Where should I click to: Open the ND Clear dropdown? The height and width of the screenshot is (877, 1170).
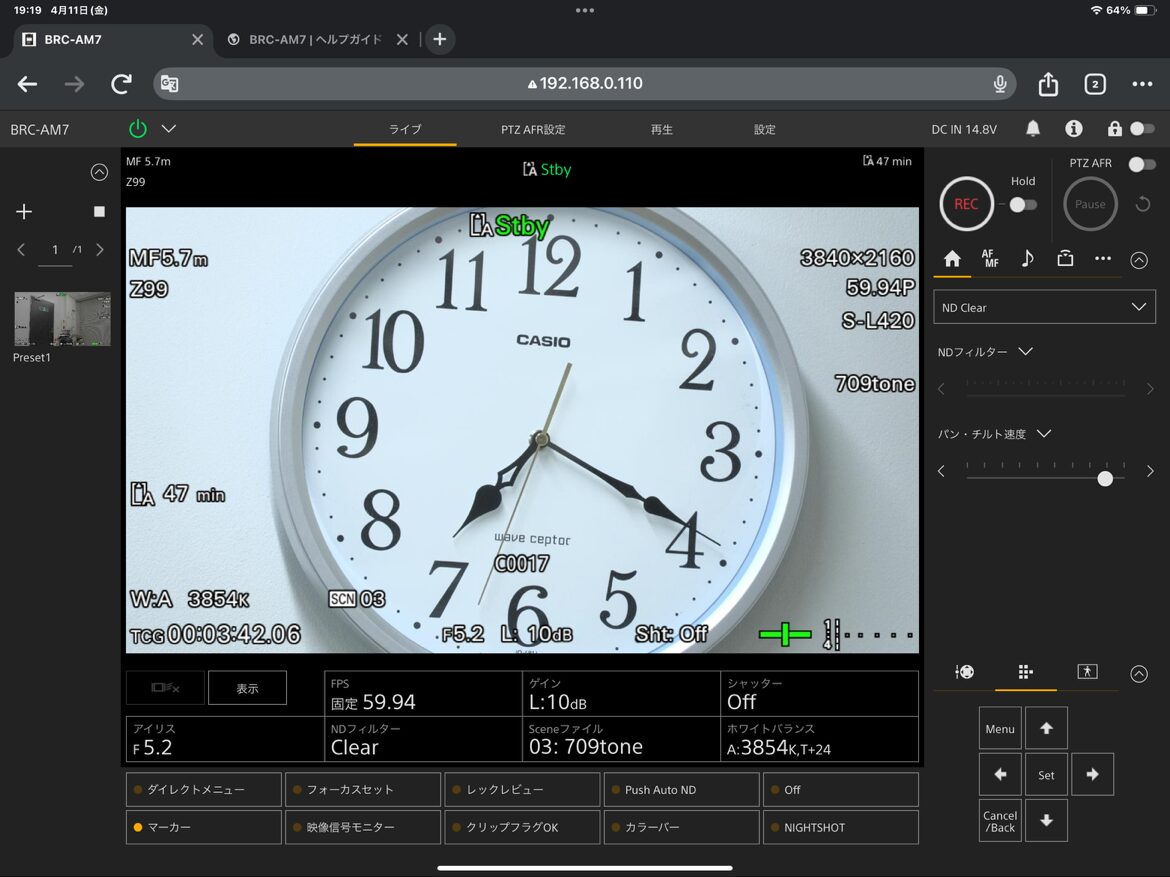click(1044, 308)
